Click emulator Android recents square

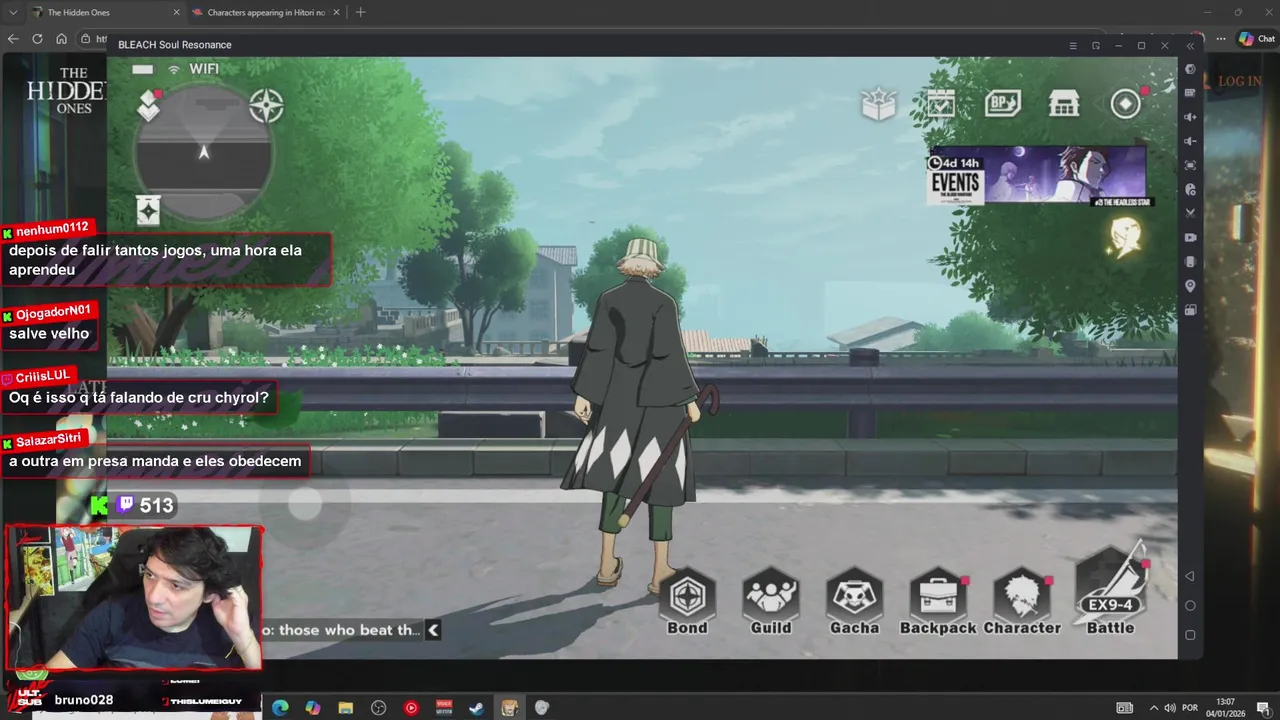click(x=1190, y=634)
